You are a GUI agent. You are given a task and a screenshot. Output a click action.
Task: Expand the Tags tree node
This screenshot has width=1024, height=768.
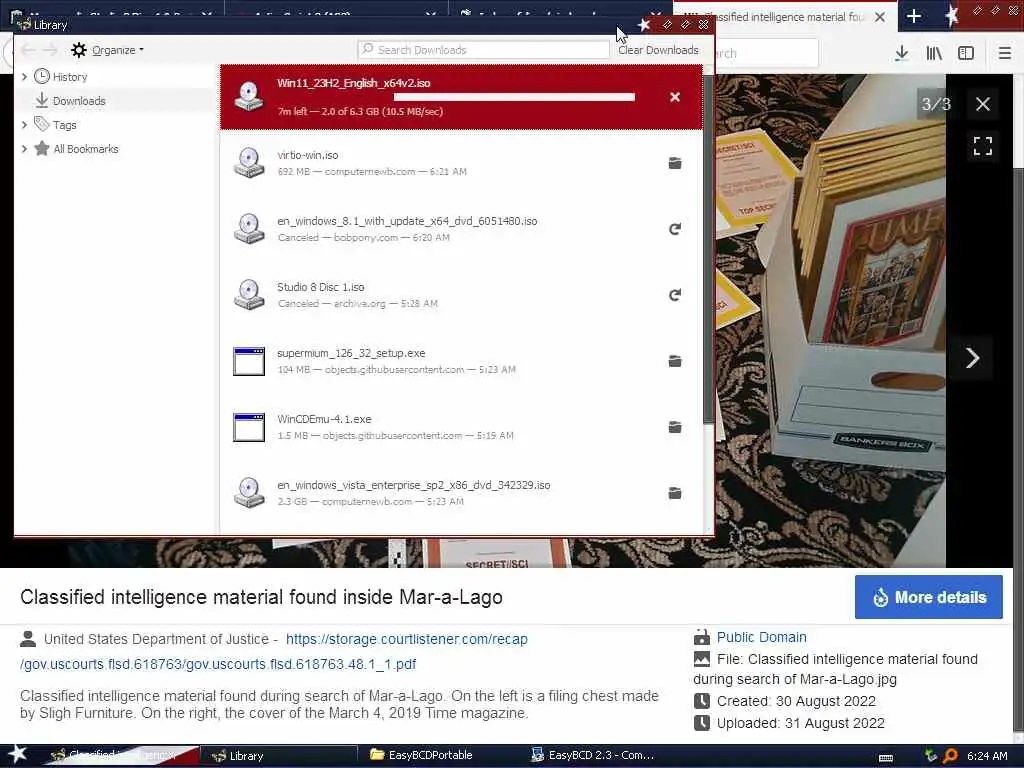(x=24, y=124)
